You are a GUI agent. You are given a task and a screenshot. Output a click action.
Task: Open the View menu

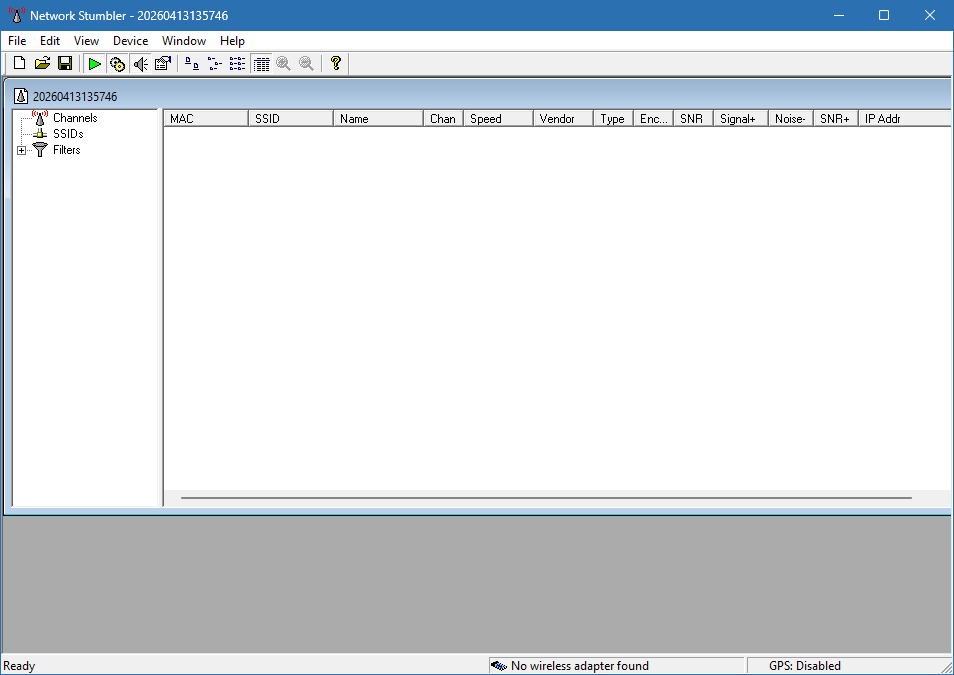86,41
